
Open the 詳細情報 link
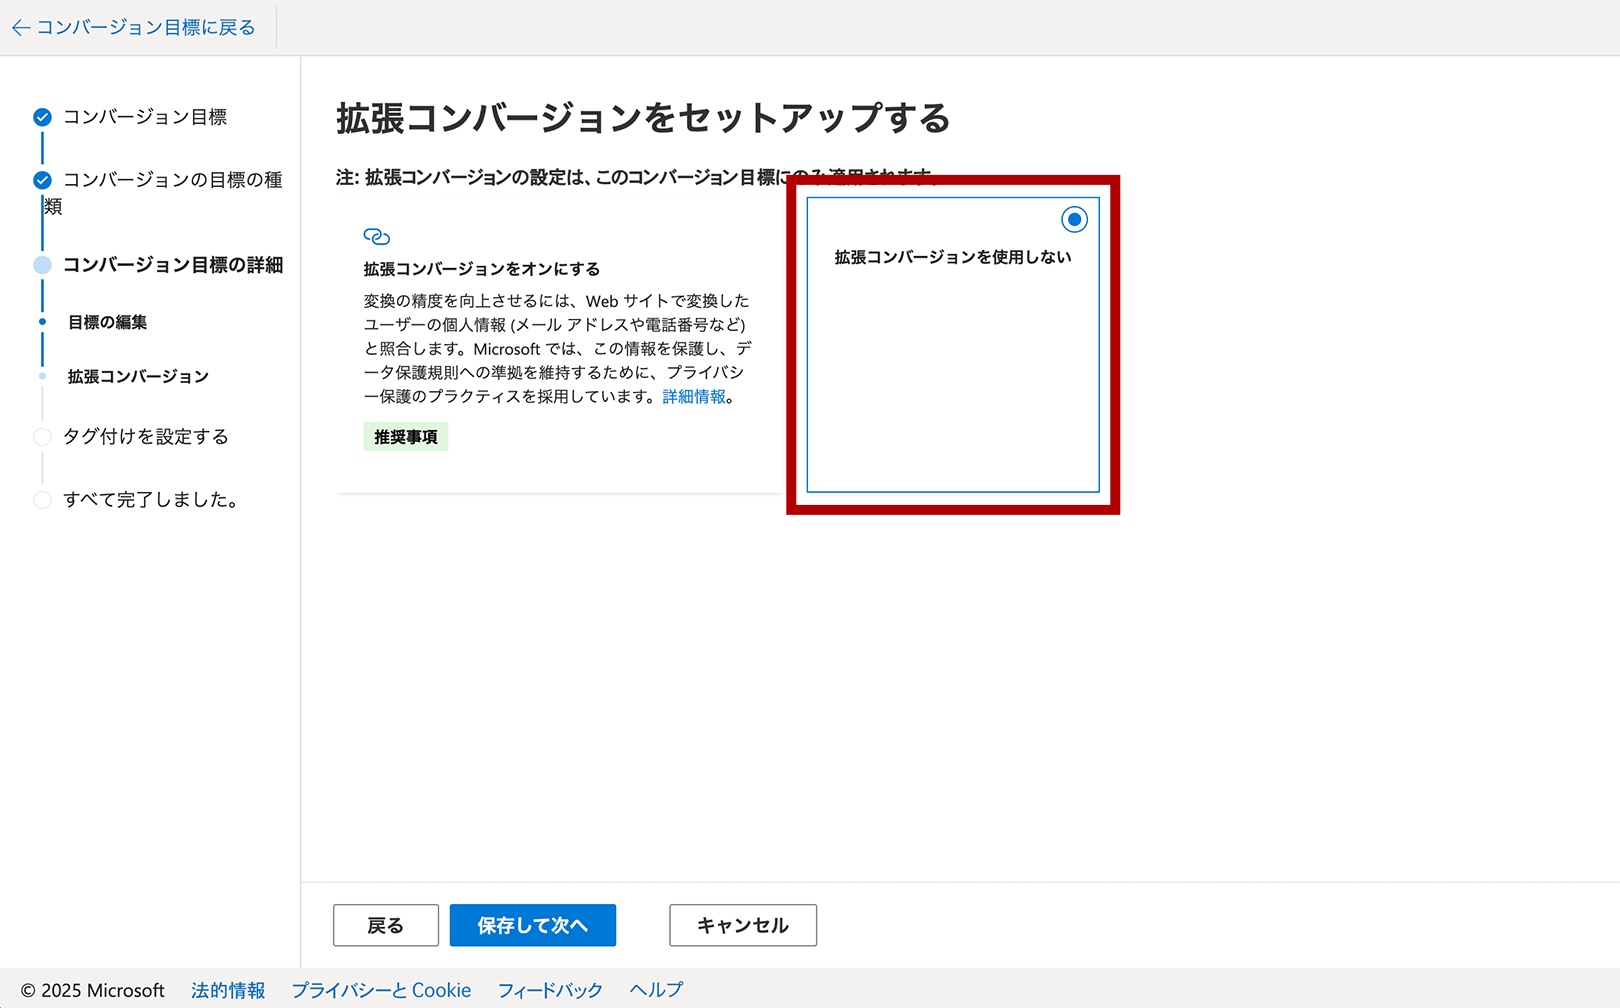point(694,396)
